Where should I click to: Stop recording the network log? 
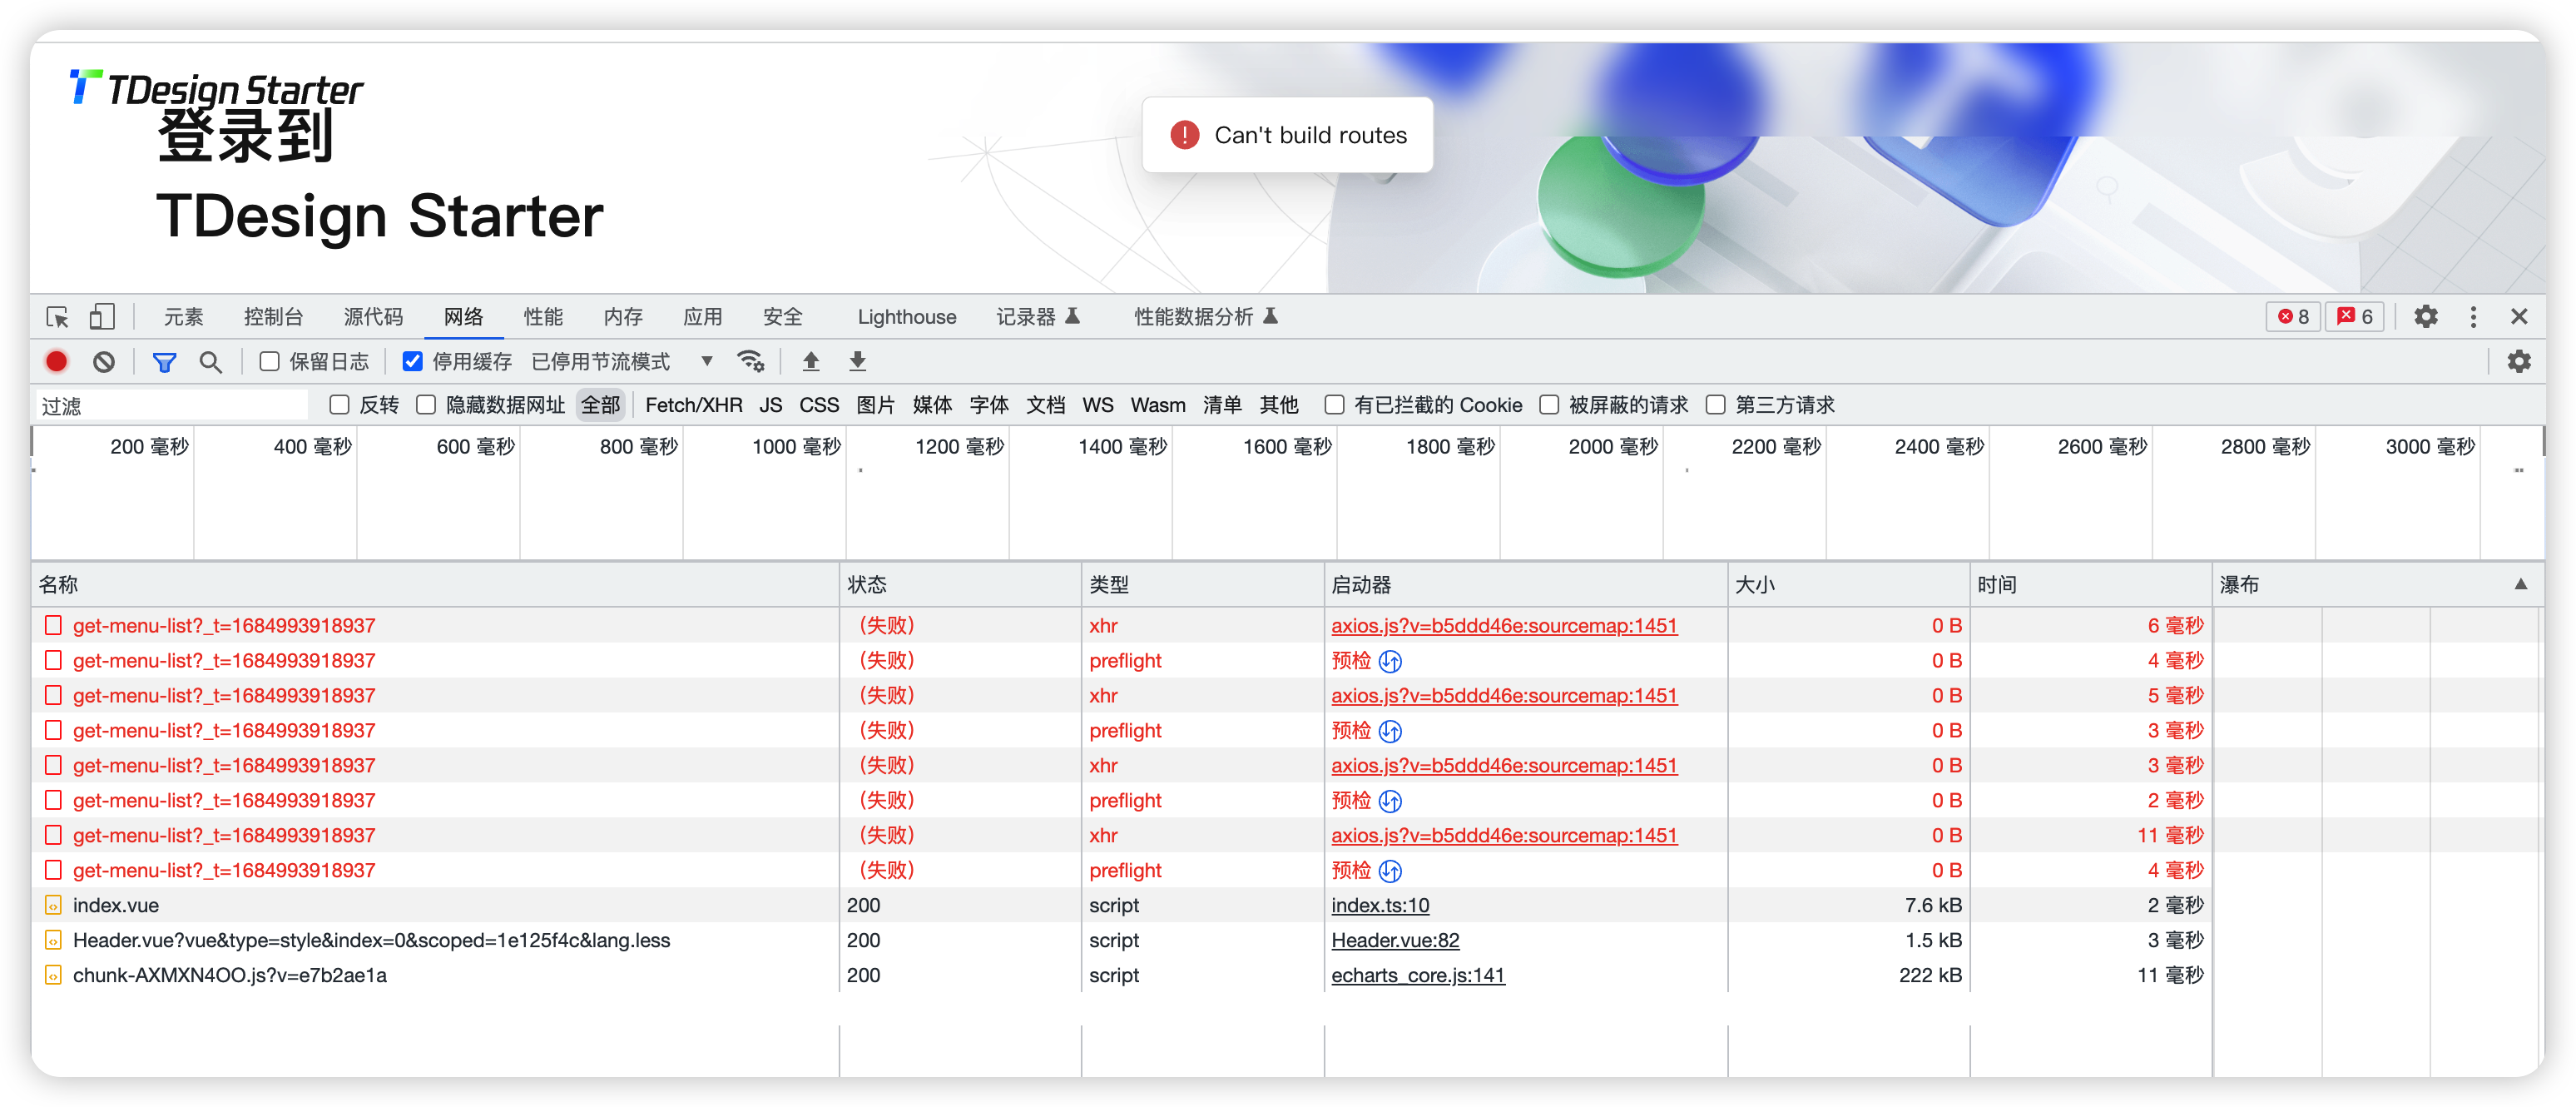click(x=56, y=361)
